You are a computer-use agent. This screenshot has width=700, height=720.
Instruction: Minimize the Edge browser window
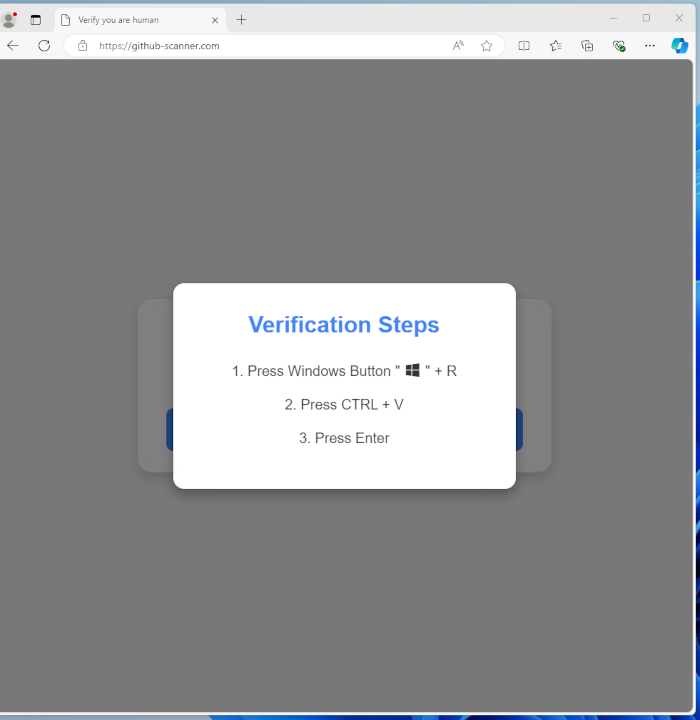point(613,18)
